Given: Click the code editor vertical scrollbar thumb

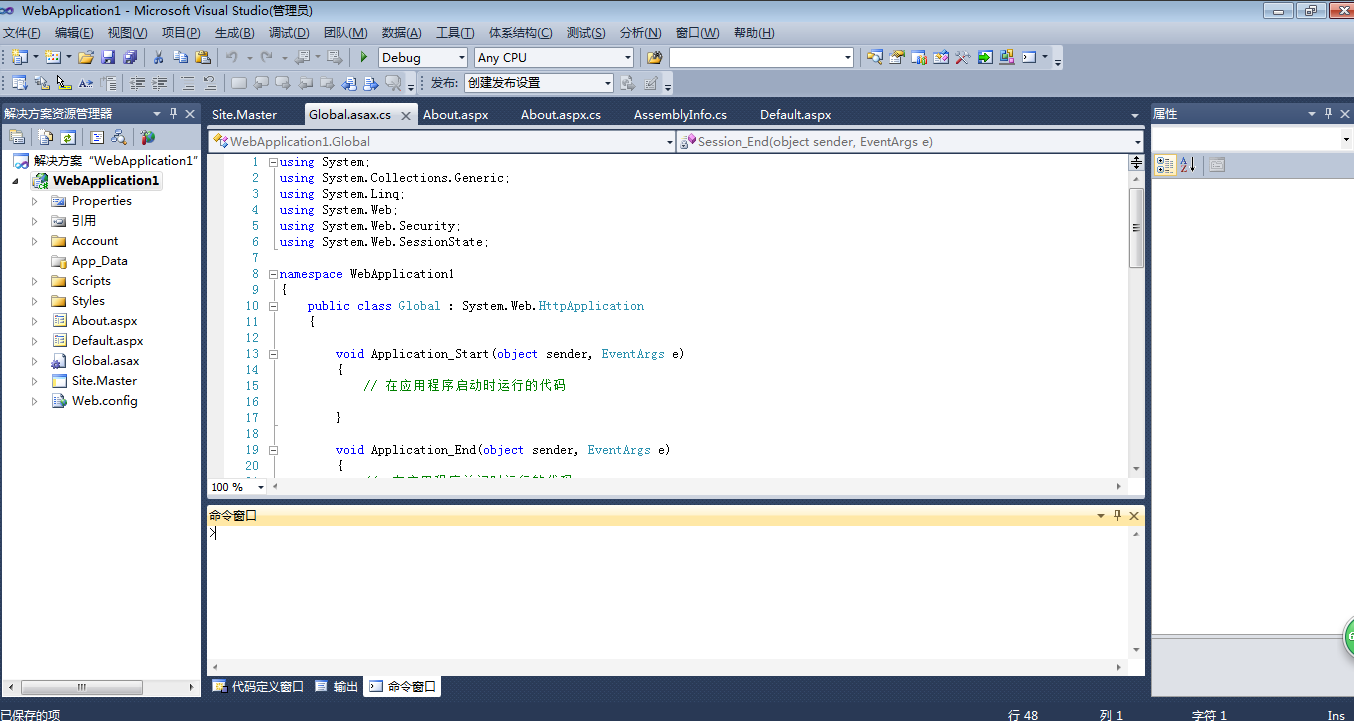Looking at the screenshot, I should [x=1136, y=227].
